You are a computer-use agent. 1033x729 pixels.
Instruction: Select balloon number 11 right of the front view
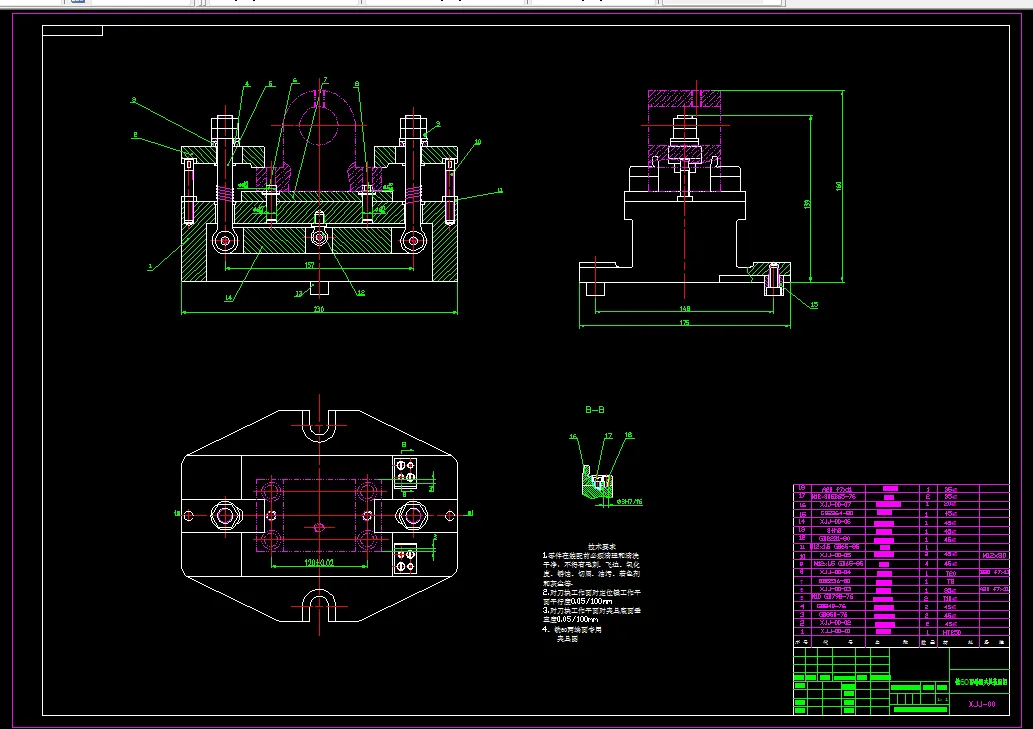(499, 190)
